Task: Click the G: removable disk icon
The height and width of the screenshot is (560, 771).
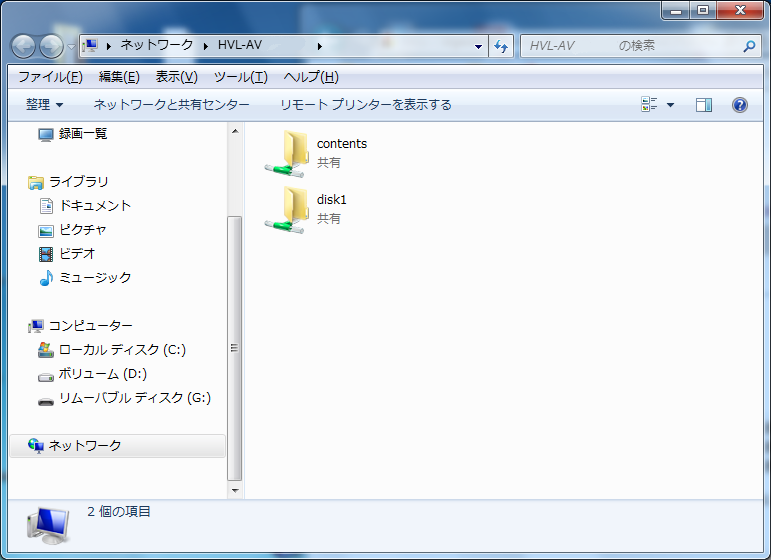Action: tap(46, 402)
